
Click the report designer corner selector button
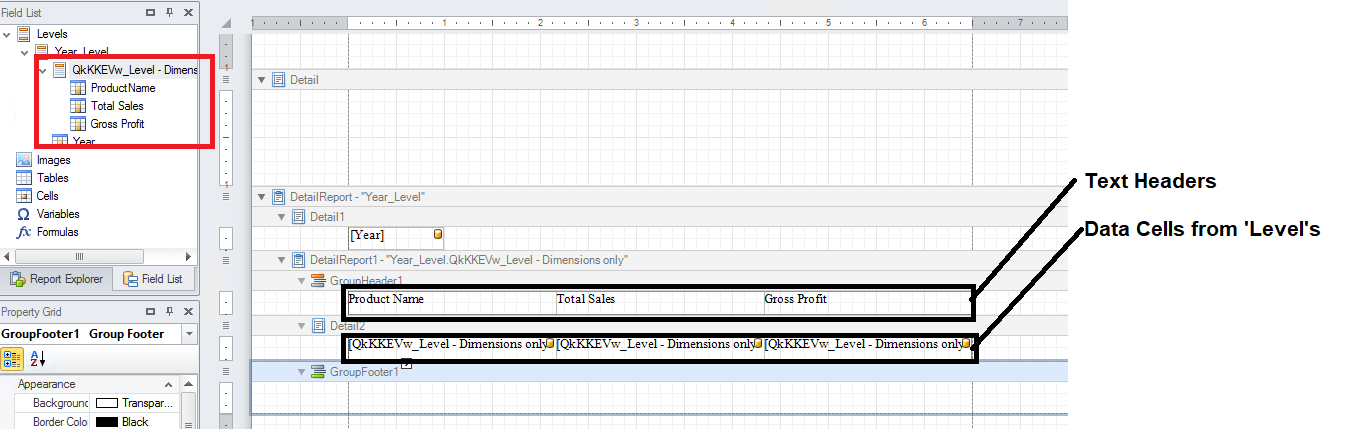(x=225, y=23)
